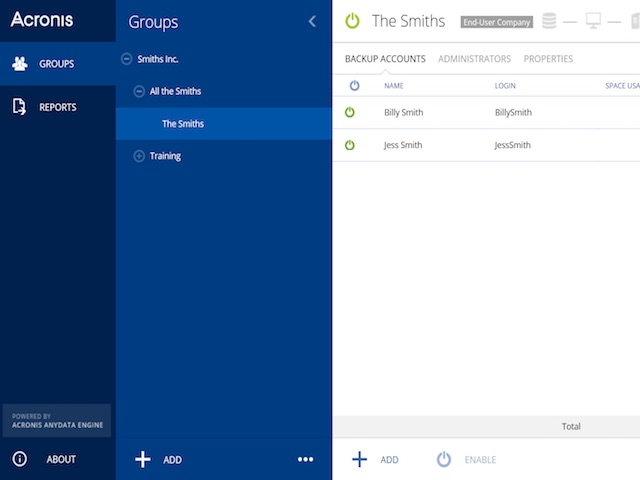
Task: Sort by power status column header
Action: (354, 85)
